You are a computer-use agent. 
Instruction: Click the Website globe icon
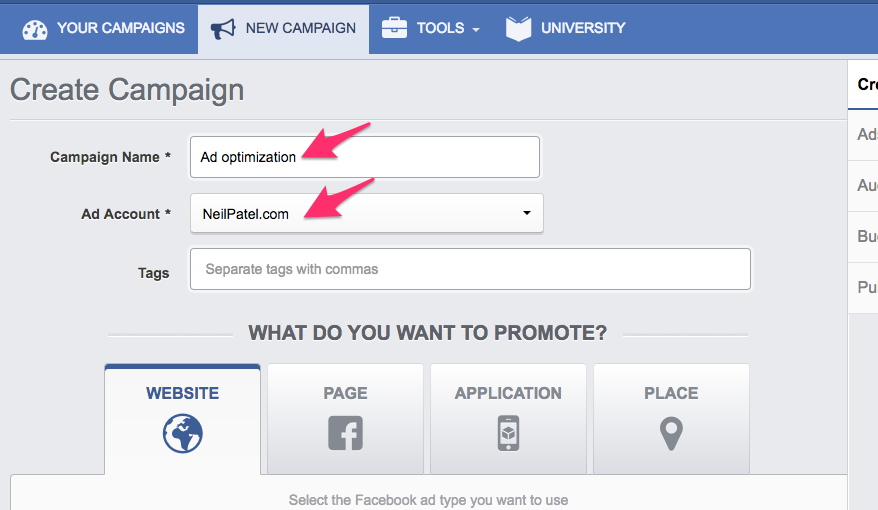[x=183, y=433]
